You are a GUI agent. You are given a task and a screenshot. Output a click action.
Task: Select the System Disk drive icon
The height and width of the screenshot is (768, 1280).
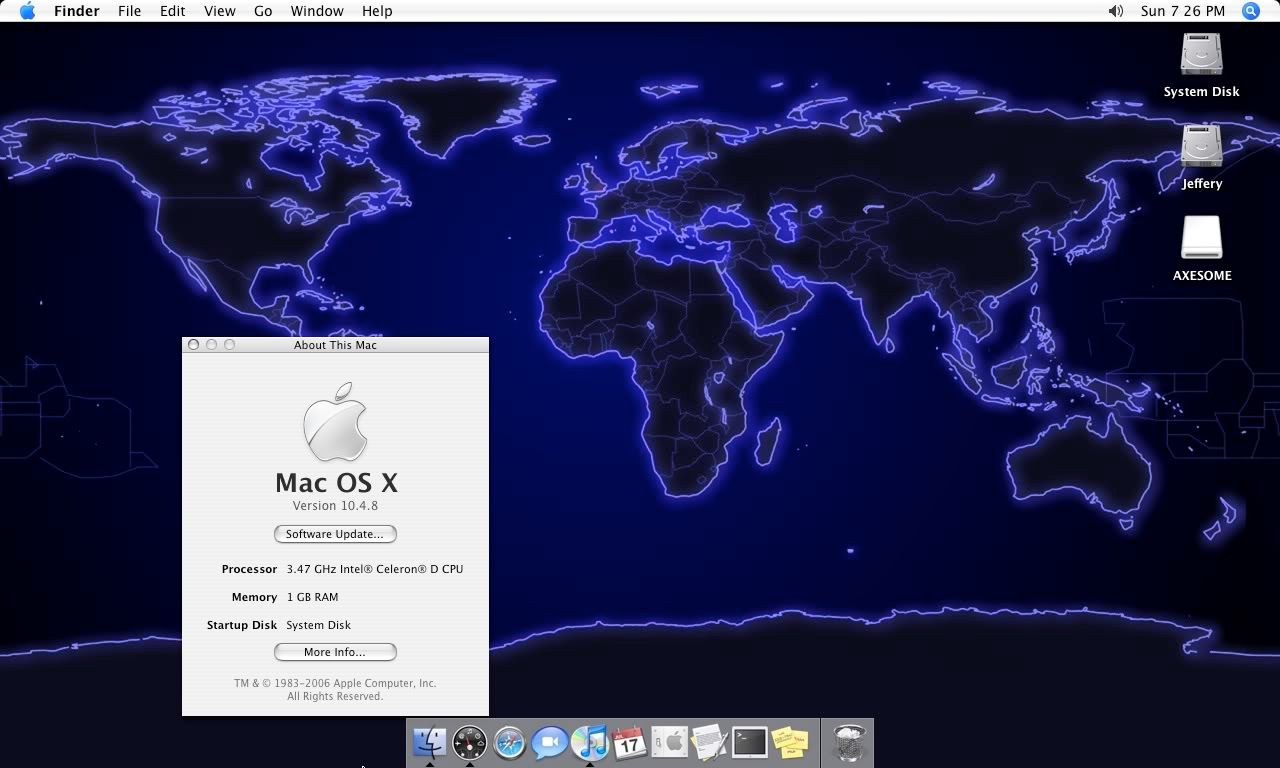(1201, 55)
